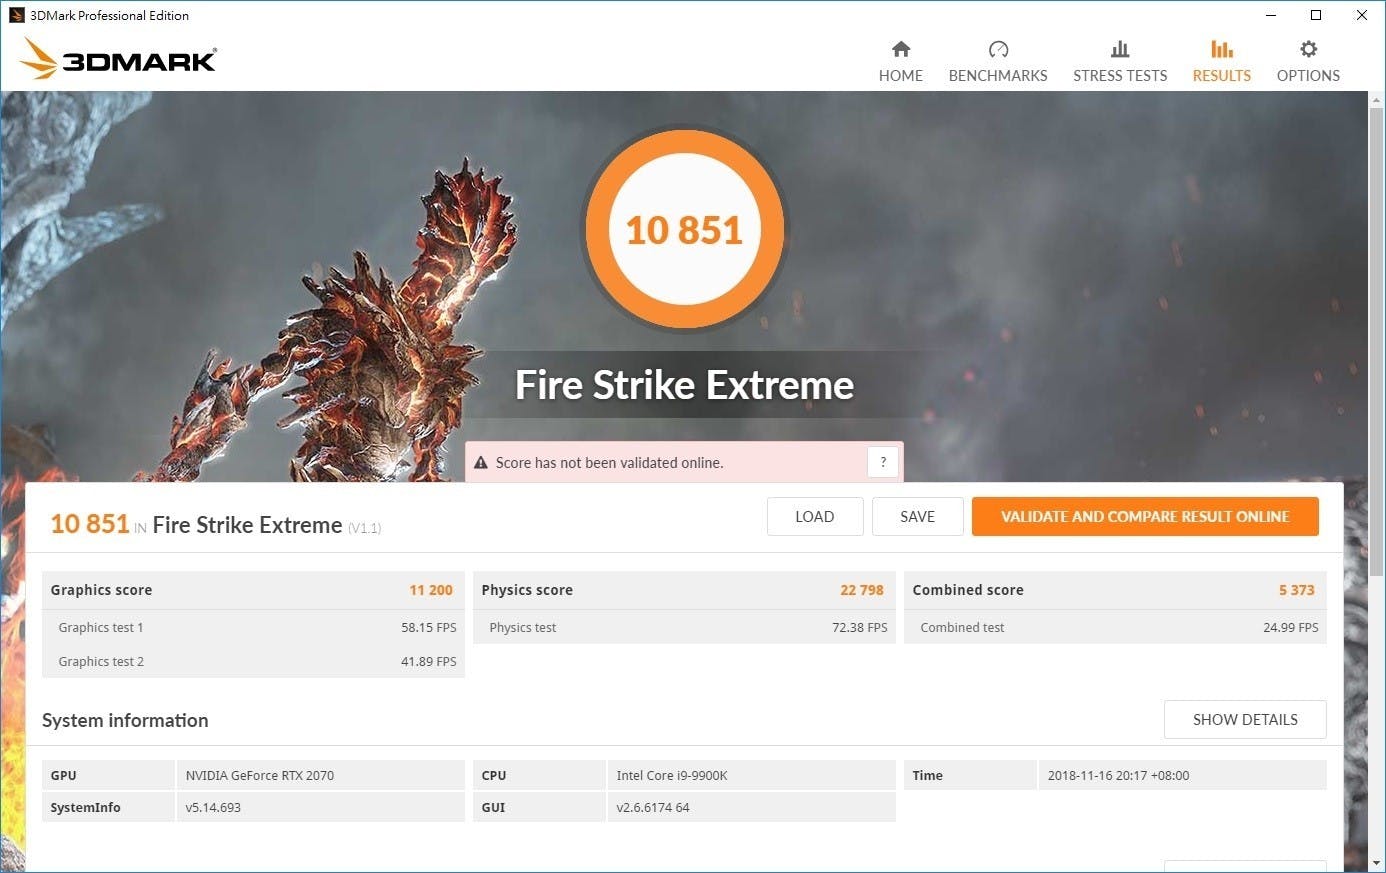Switch to the BENCHMARKS tab label

997,76
